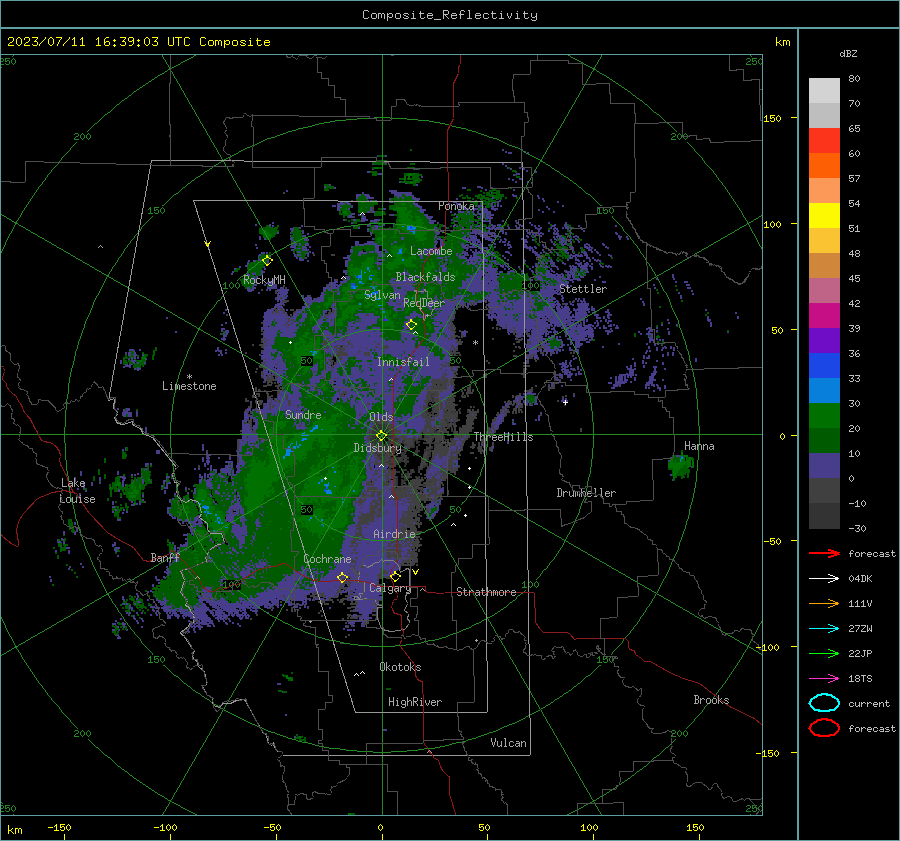
Task: Click the bright yellow 54 dBZ swatch
Action: point(824,215)
